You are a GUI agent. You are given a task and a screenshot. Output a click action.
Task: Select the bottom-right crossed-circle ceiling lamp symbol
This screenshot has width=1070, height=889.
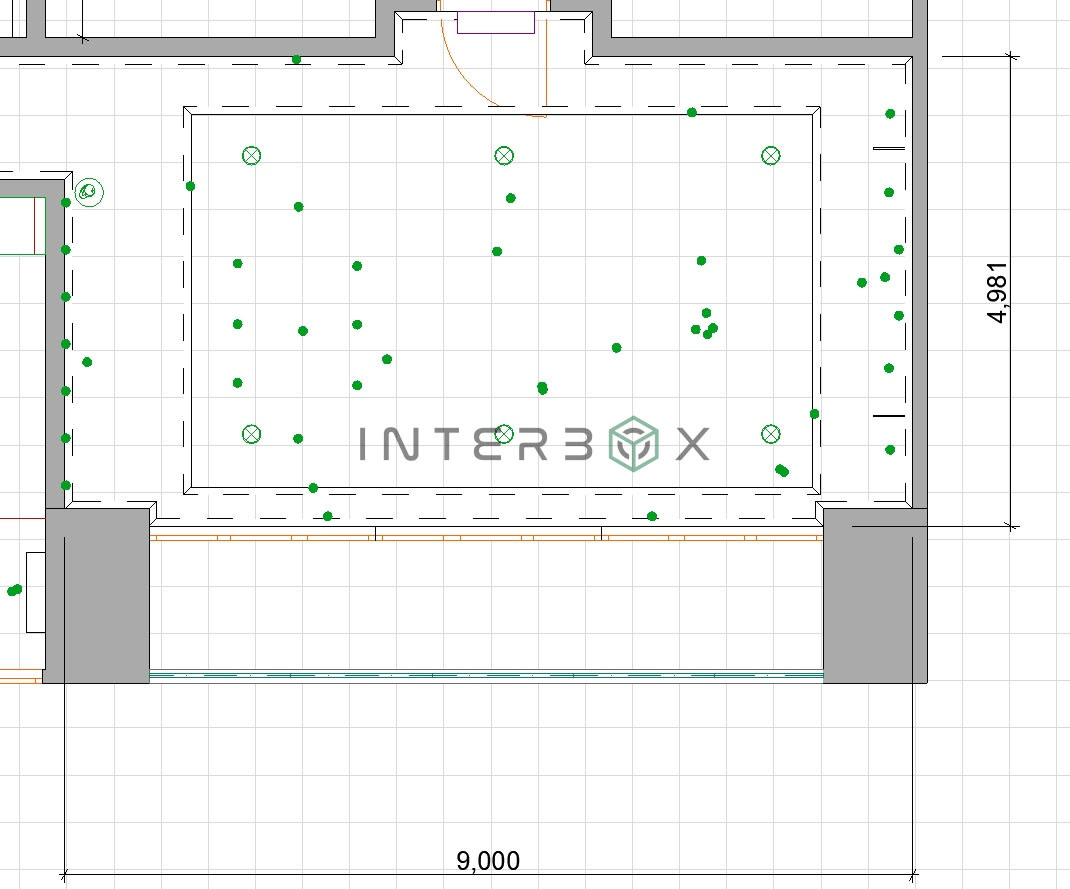coord(770,434)
